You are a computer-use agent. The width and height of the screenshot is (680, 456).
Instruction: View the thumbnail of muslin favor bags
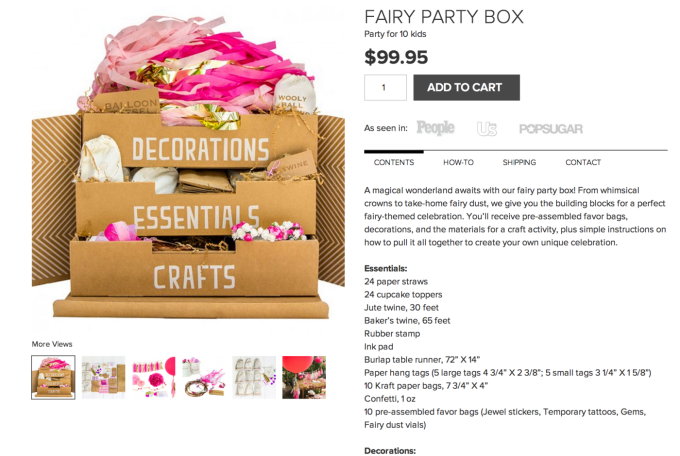click(x=254, y=377)
